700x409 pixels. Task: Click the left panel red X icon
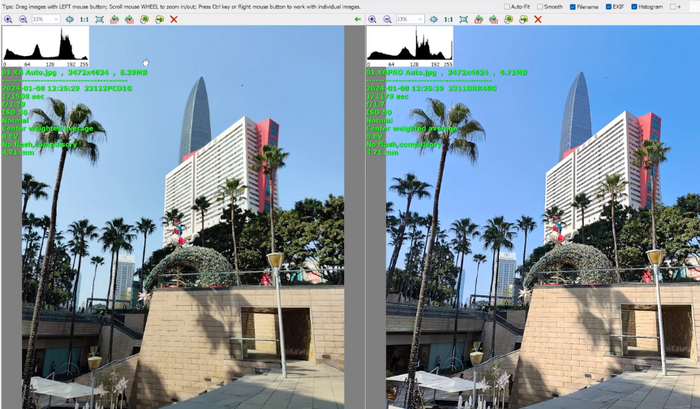click(174, 19)
